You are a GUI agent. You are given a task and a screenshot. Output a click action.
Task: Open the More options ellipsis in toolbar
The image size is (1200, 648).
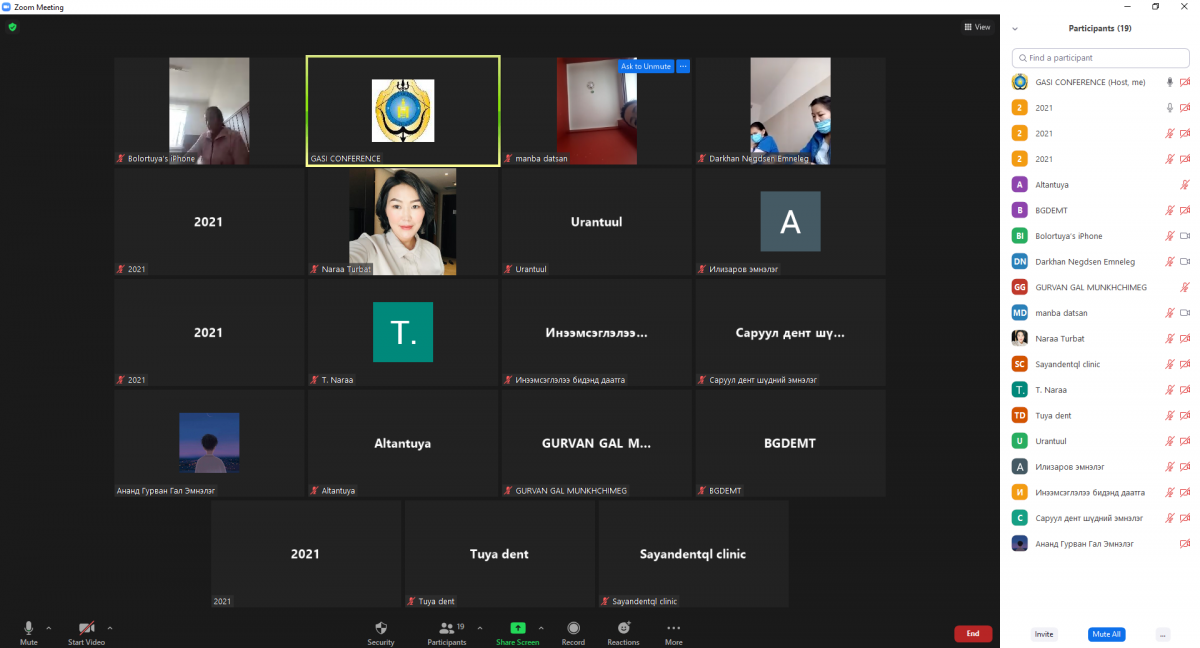point(673,628)
